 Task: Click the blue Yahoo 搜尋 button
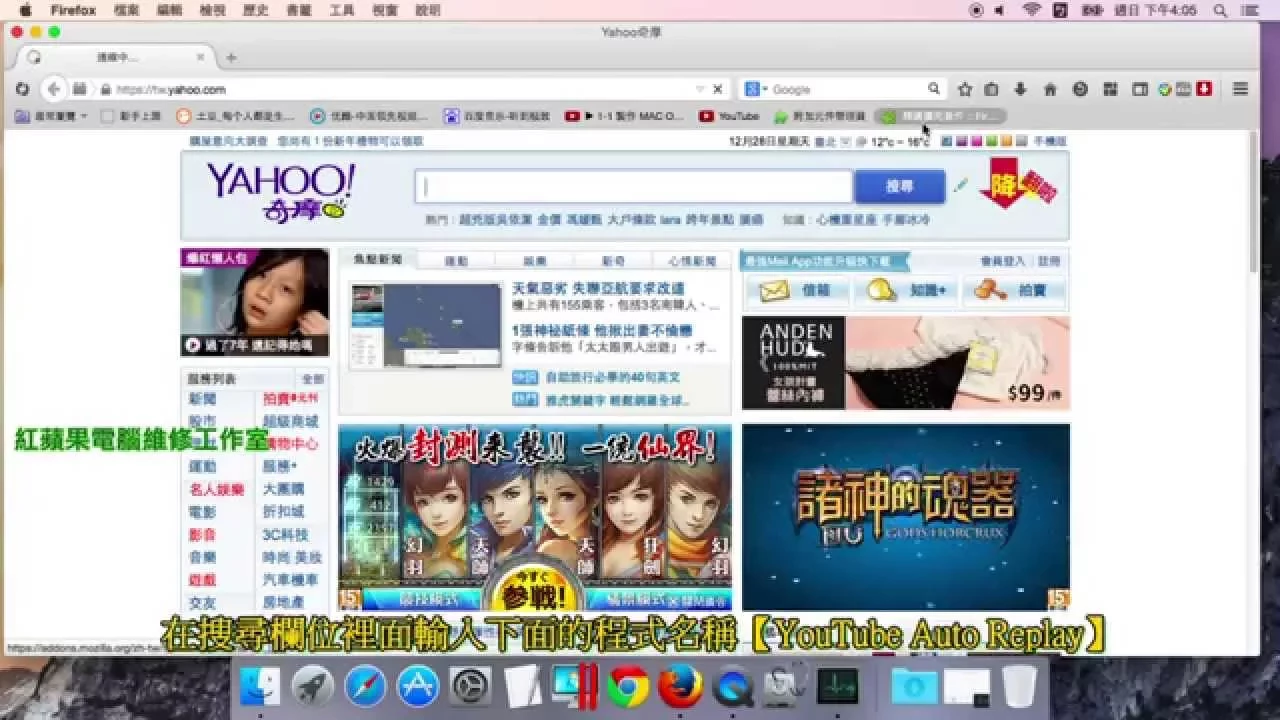click(x=900, y=186)
